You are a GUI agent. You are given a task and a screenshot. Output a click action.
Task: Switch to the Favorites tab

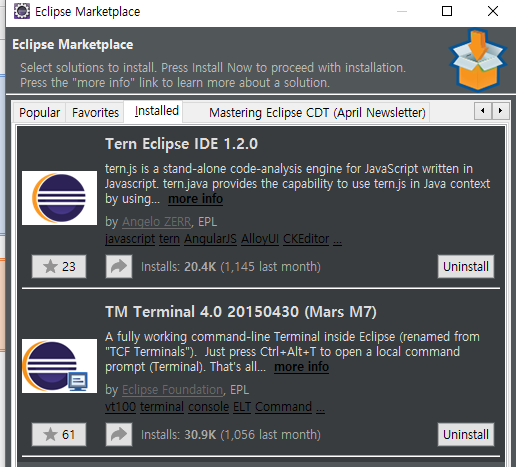(95, 113)
